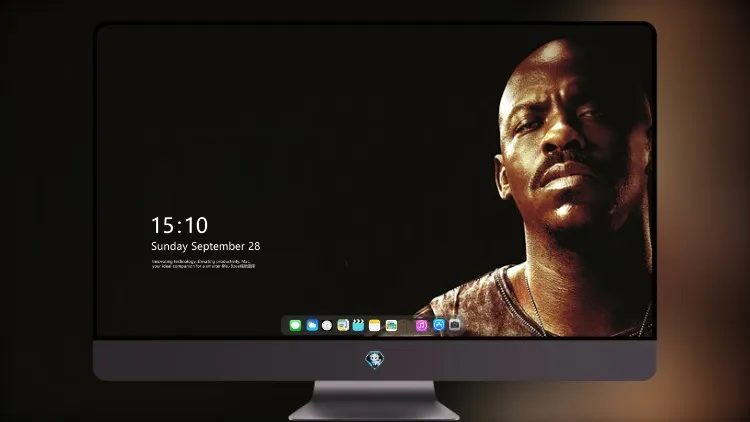750x422 pixels.
Task: Launch the teal clapperboard video app
Action: click(x=358, y=325)
